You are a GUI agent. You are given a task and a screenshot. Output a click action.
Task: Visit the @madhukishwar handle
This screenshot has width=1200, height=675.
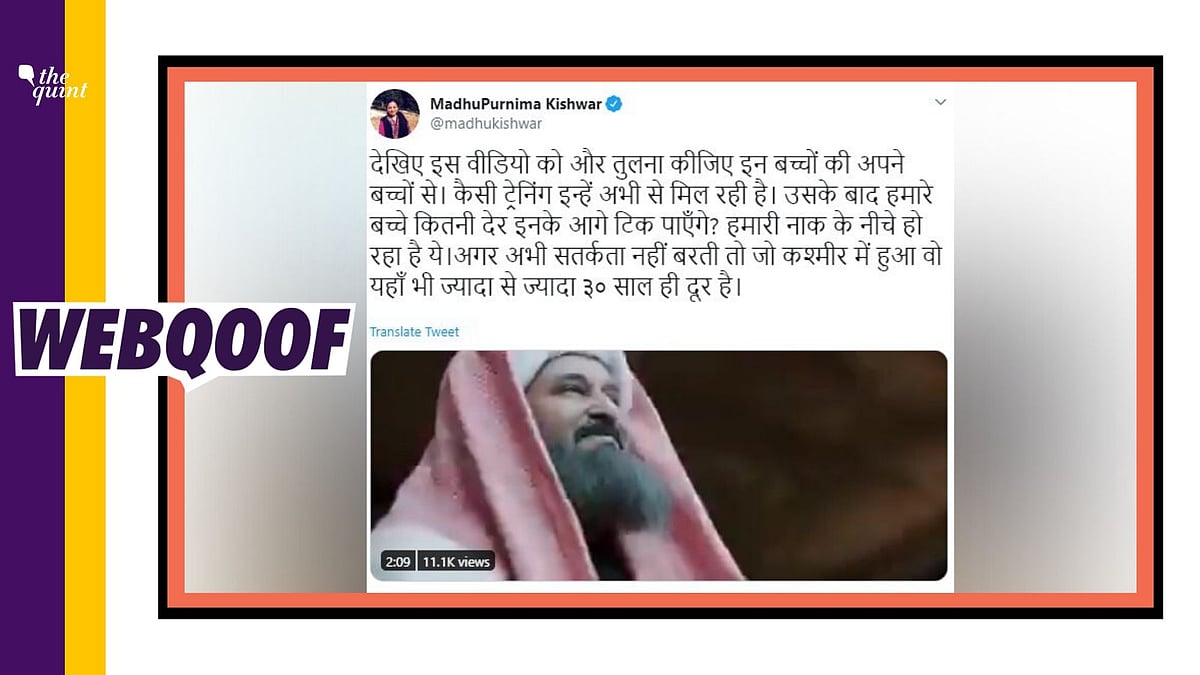474,124
